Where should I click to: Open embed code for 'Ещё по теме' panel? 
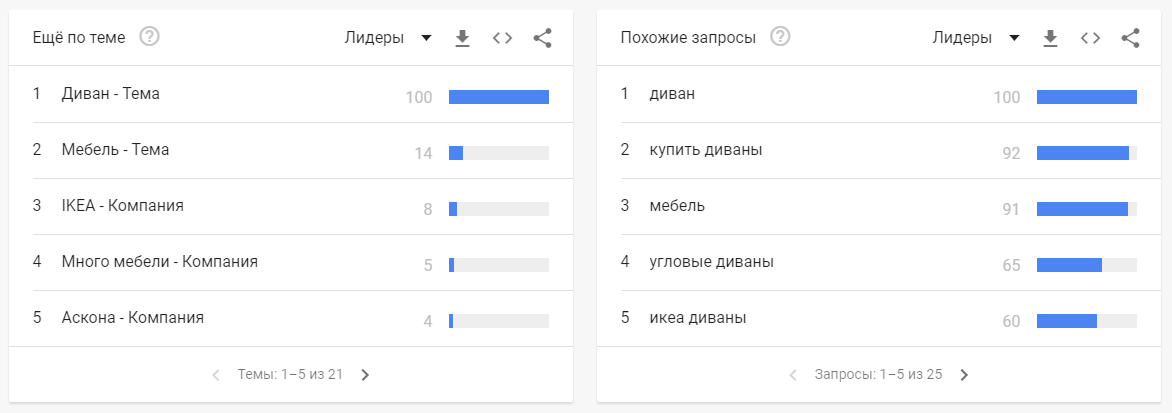[x=502, y=38]
